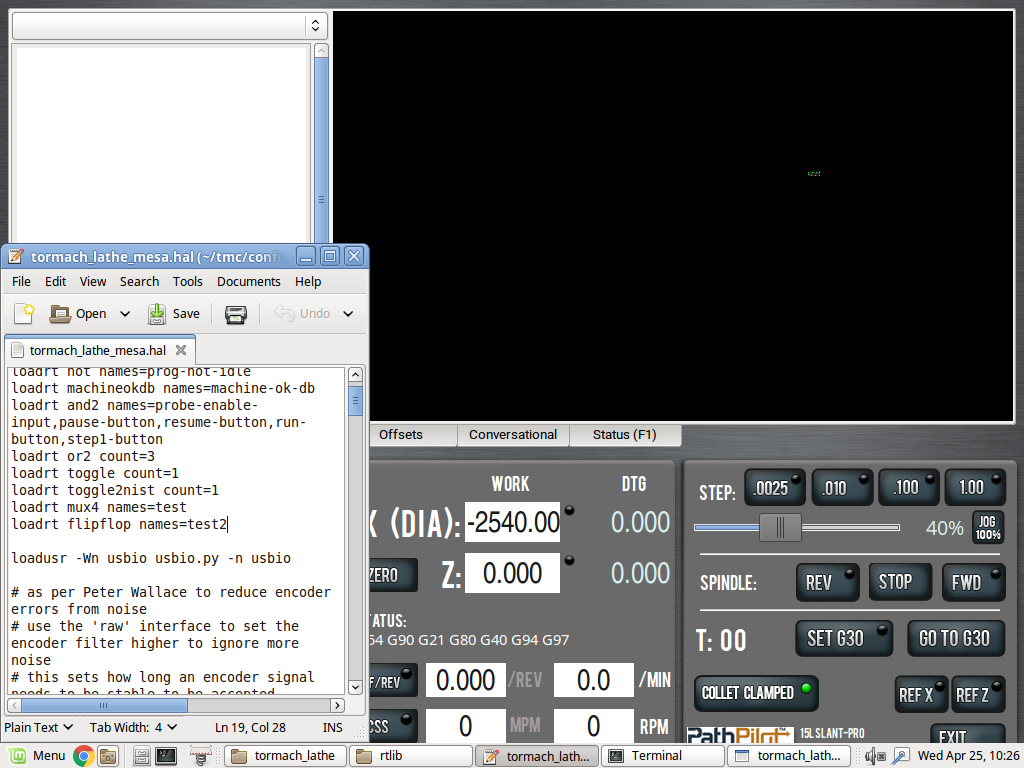Click the Print icon in gedit
The width and height of the screenshot is (1024, 768).
pos(236,314)
